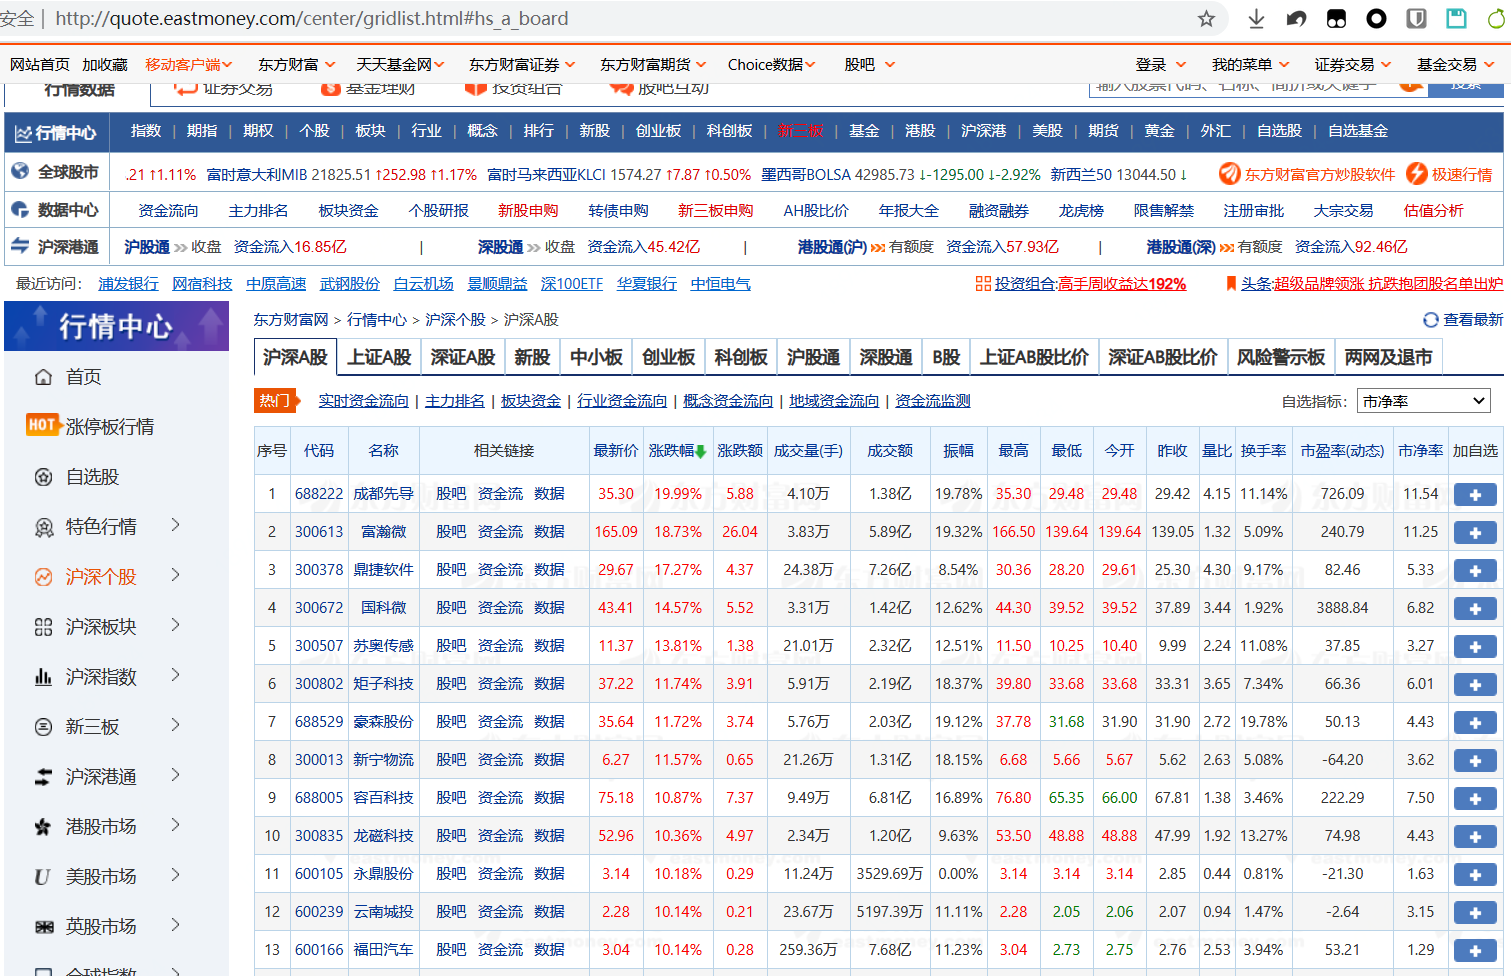Open 龙磁科技 stock name link
Image resolution: width=1511 pixels, height=976 pixels.
pyautogui.click(x=383, y=836)
